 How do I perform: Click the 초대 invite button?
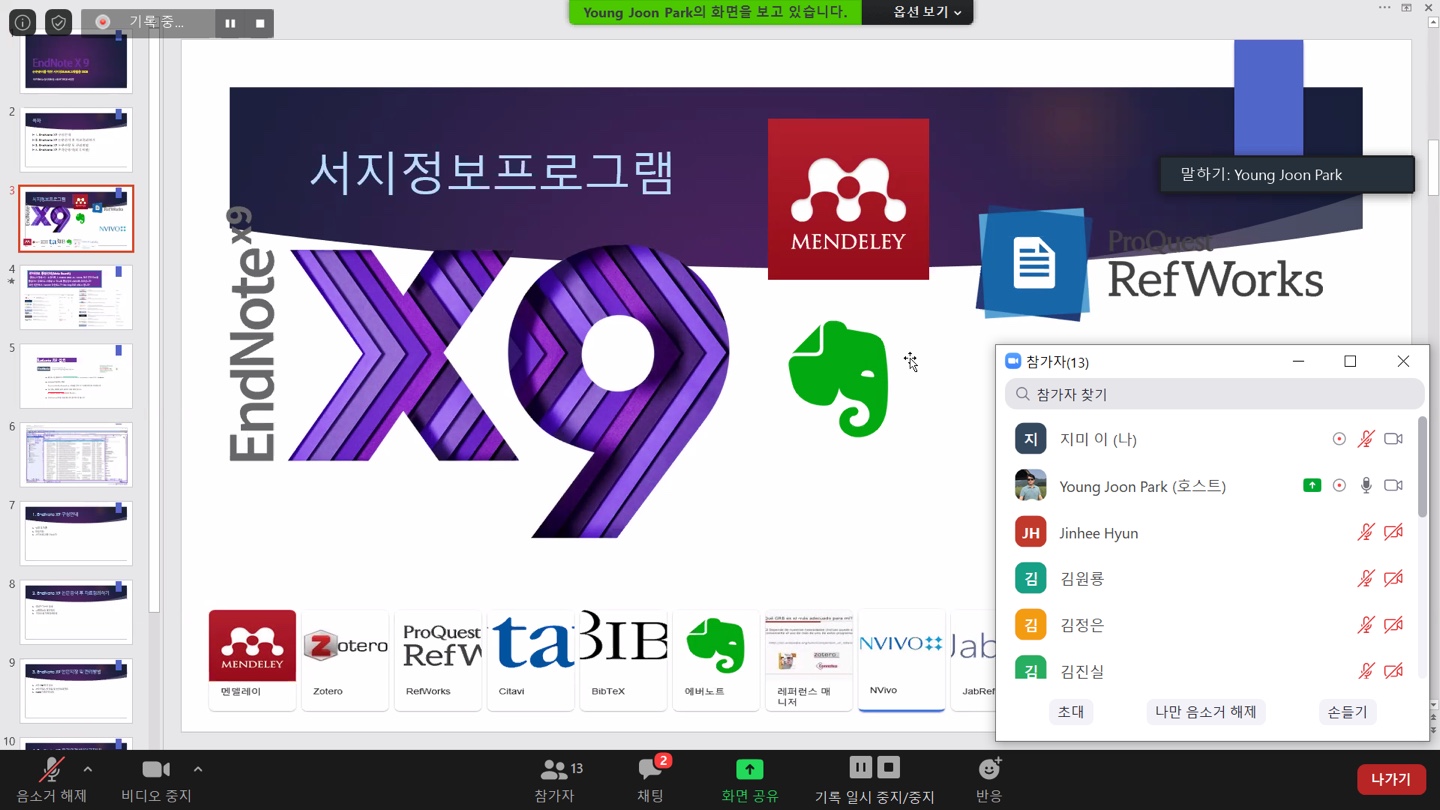coord(1070,712)
